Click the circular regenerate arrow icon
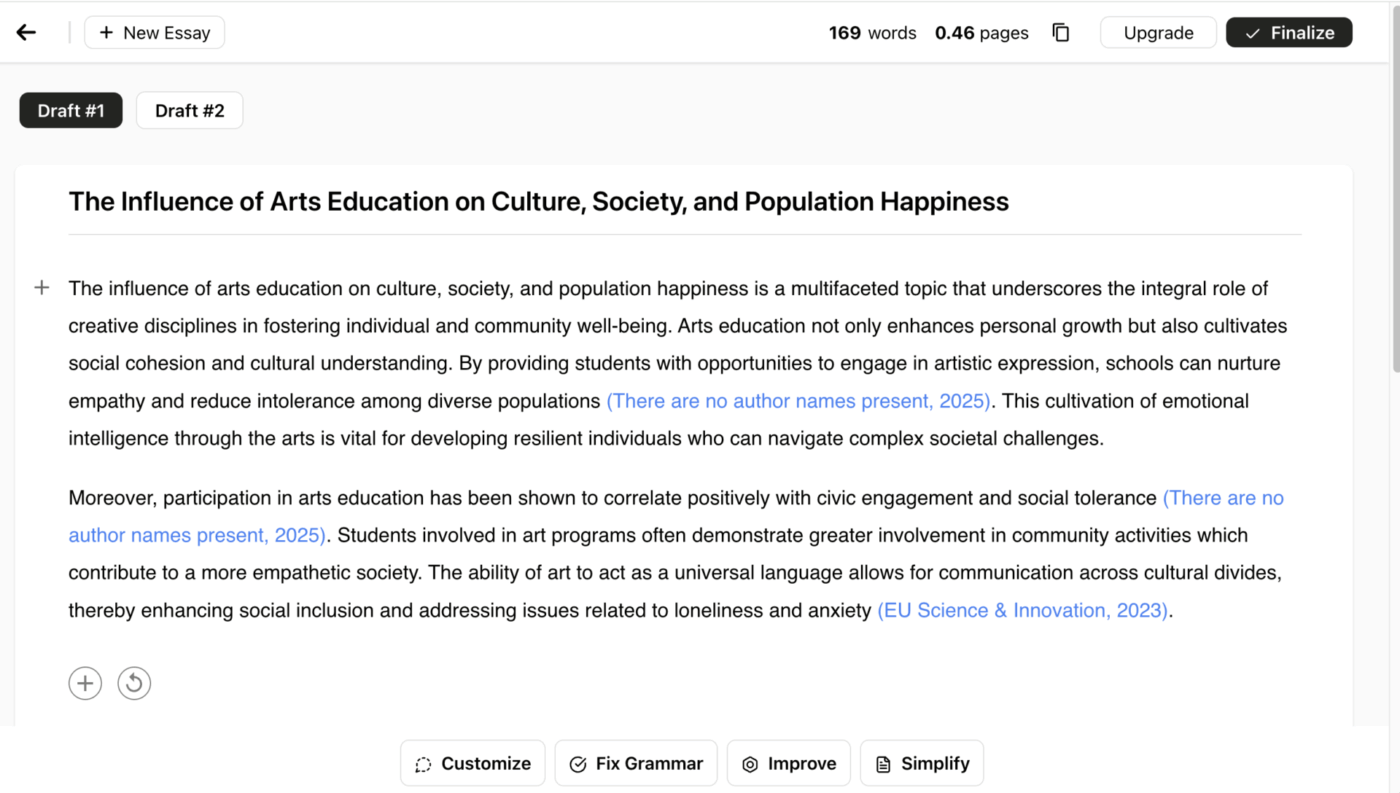The height and width of the screenshot is (793, 1400). tap(134, 683)
